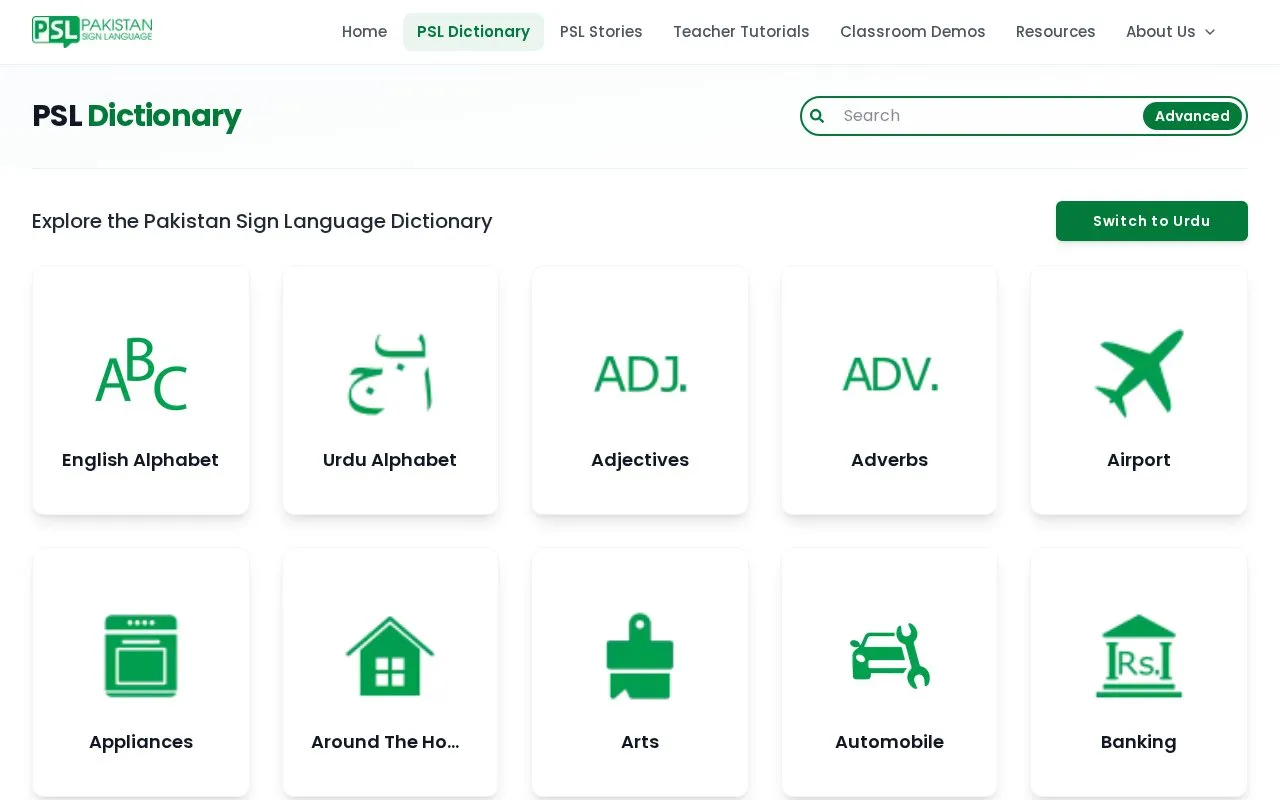
Task: Click the Urdu Alphabet label
Action: point(390,460)
